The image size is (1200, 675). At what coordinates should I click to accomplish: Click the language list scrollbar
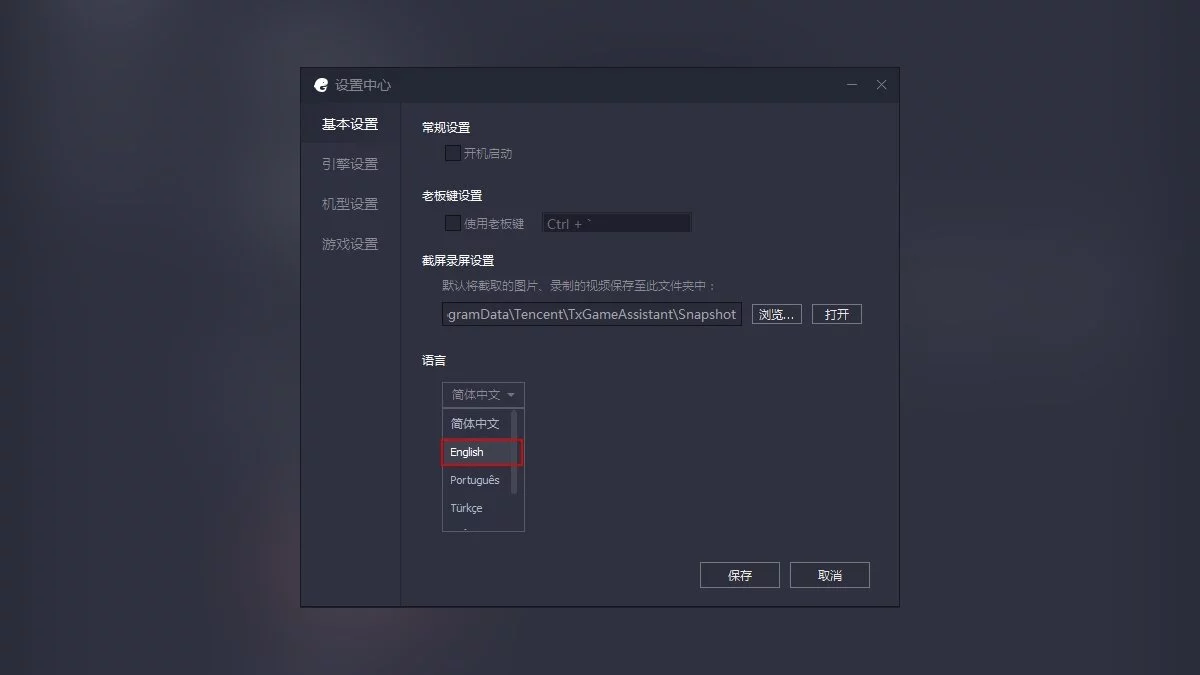(x=514, y=451)
